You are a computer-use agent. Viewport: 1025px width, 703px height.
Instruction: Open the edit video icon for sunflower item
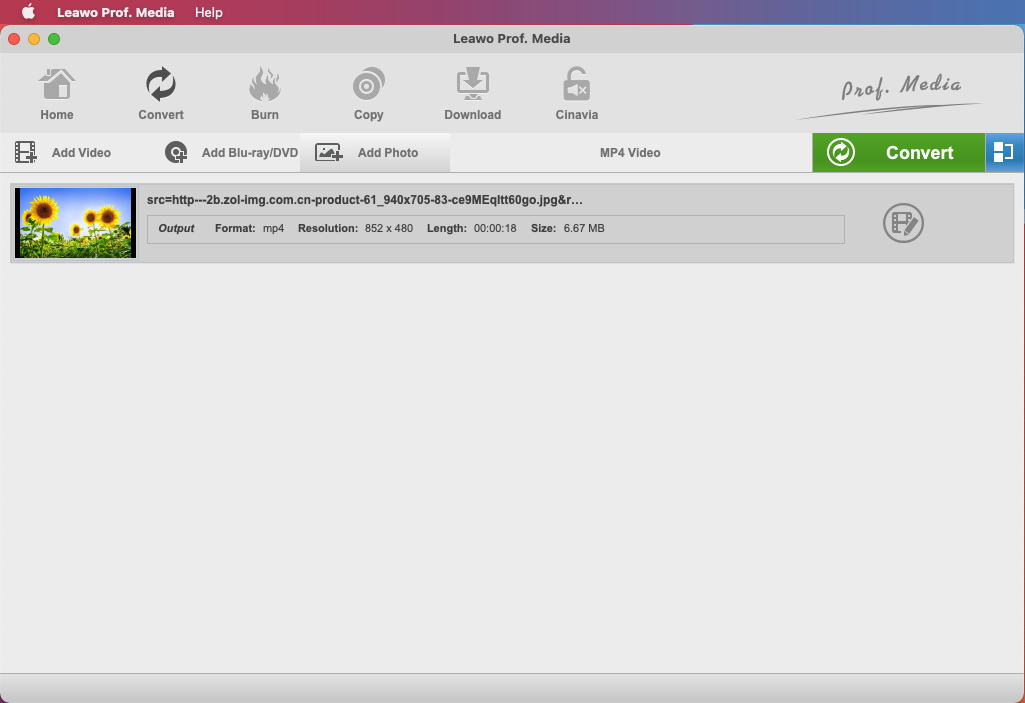[x=903, y=223]
